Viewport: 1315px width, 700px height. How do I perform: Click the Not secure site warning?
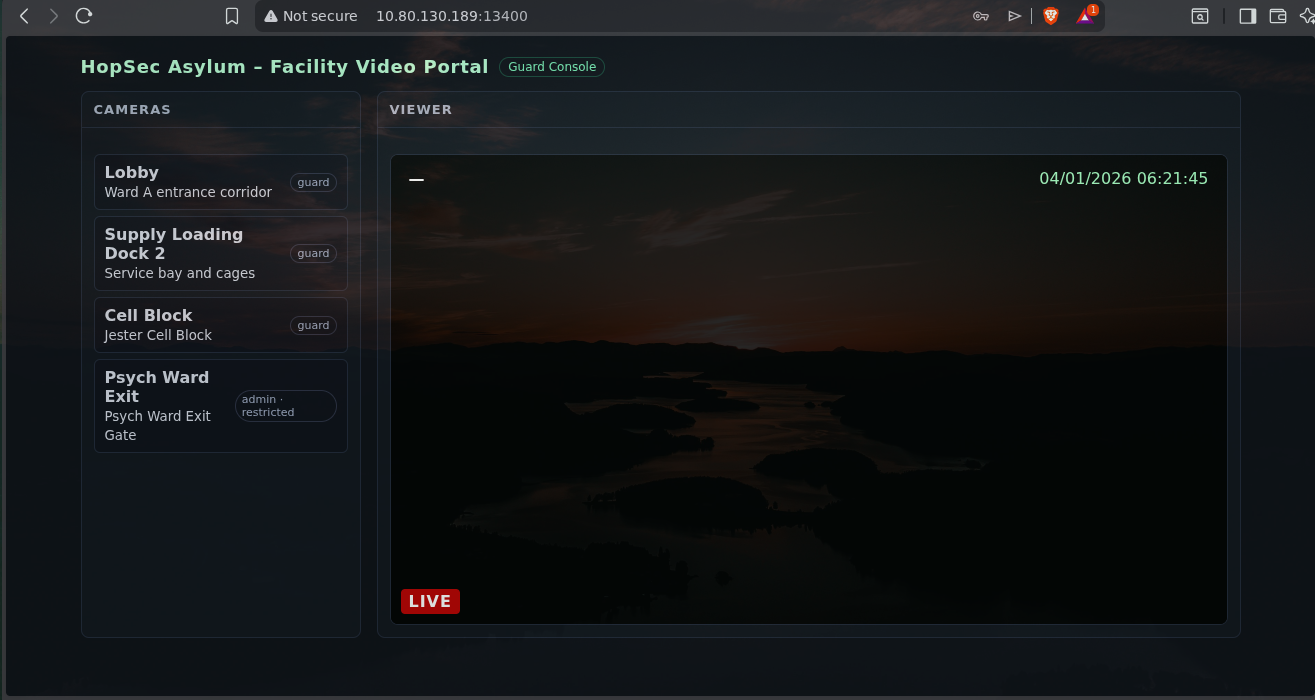tap(311, 16)
